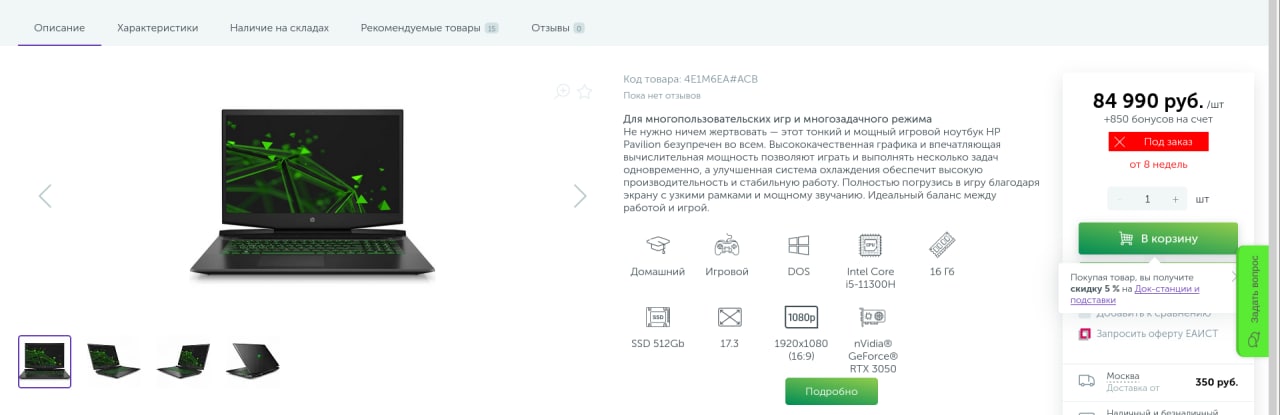Click the 16 Гб memory icon
Viewport: 1280px width, 415px height.
tap(941, 245)
